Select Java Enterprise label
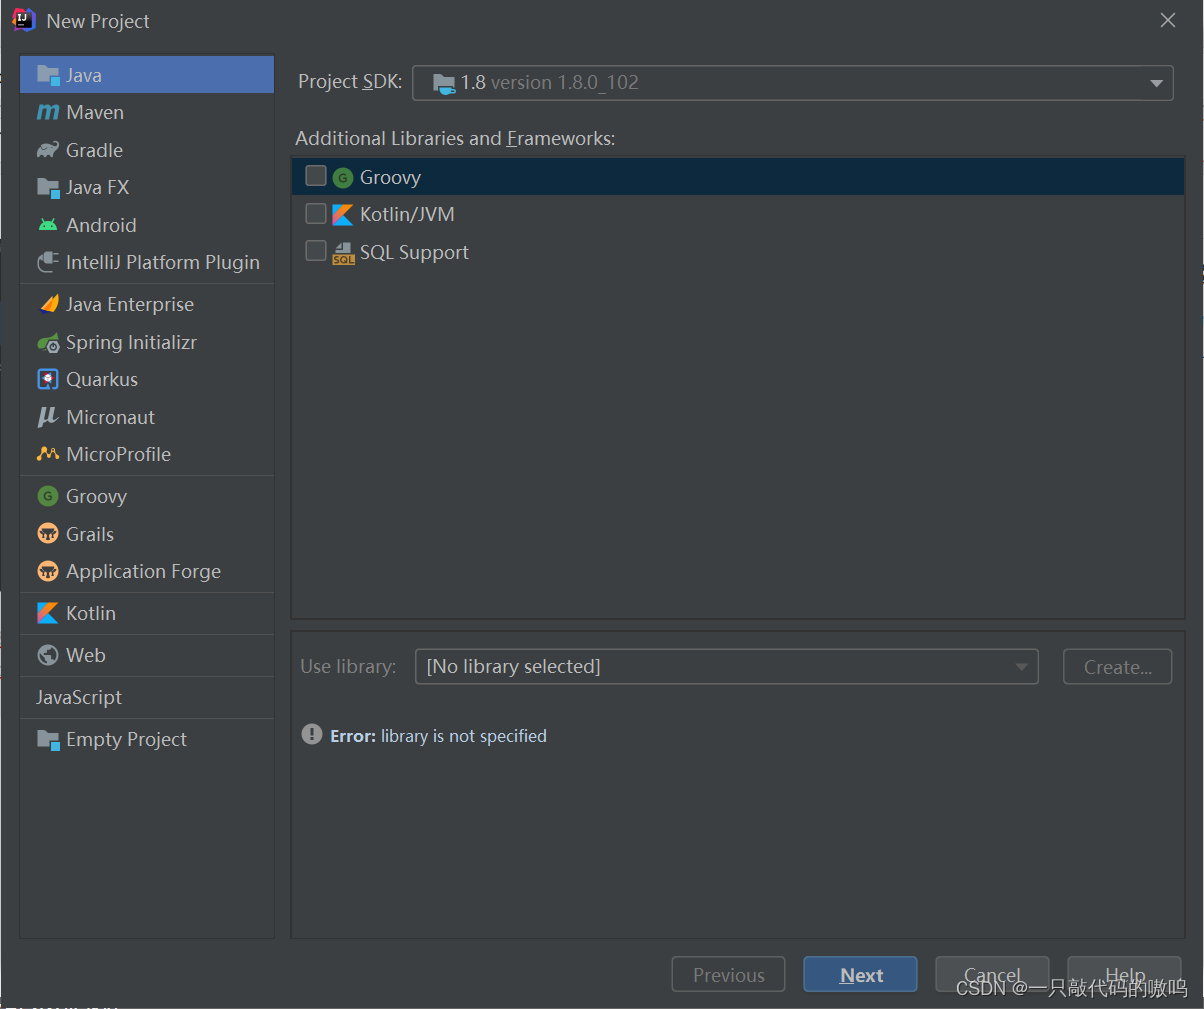 pos(130,304)
